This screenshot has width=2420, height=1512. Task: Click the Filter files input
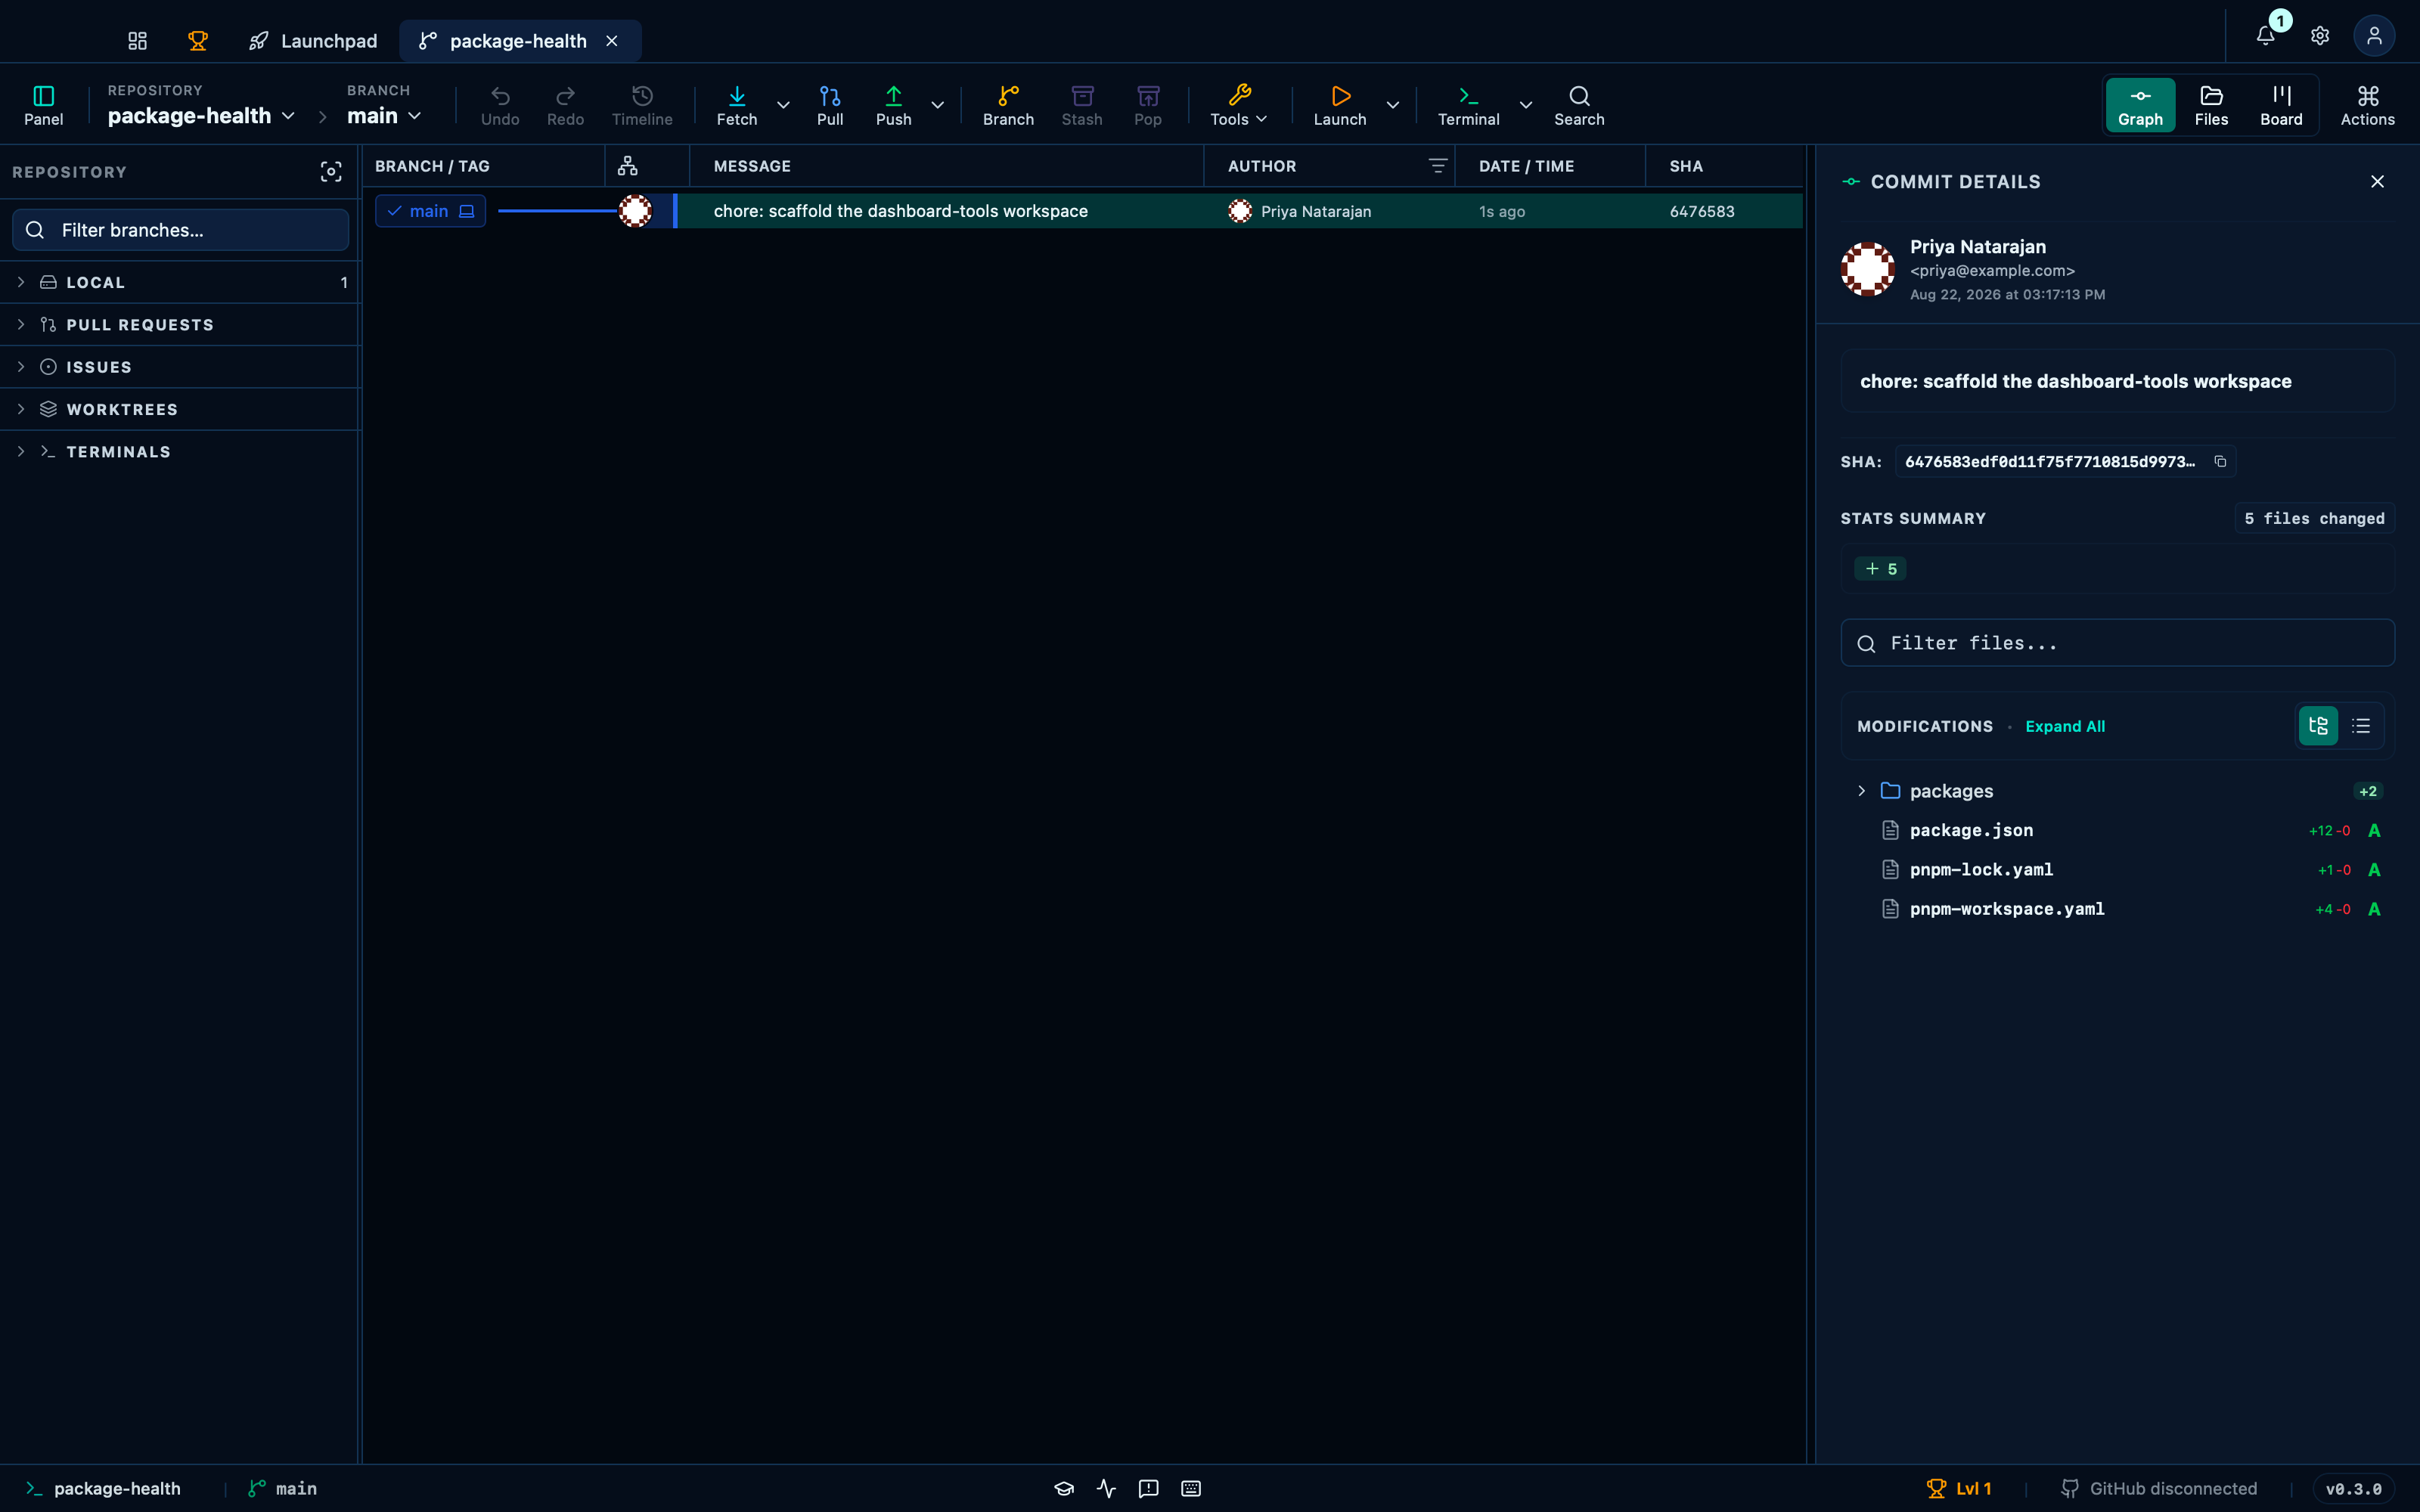point(2117,643)
